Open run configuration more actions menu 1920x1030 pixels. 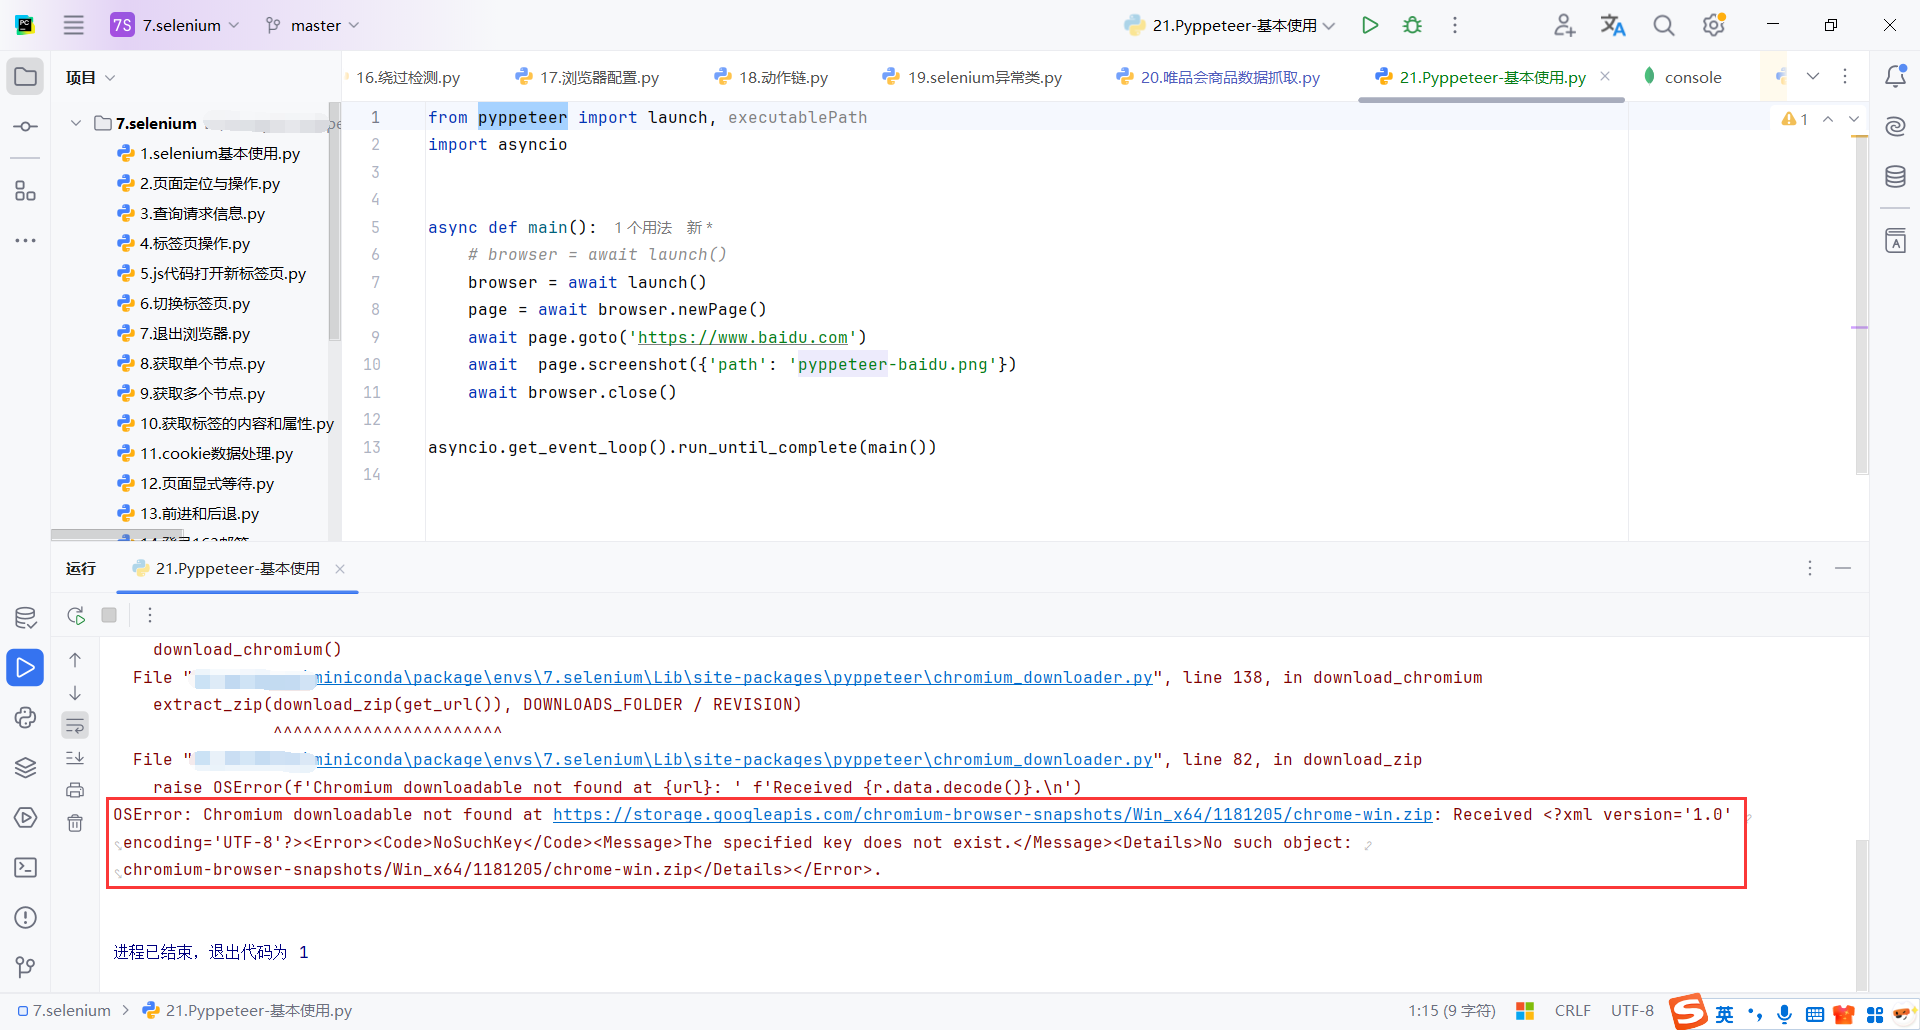1455,25
